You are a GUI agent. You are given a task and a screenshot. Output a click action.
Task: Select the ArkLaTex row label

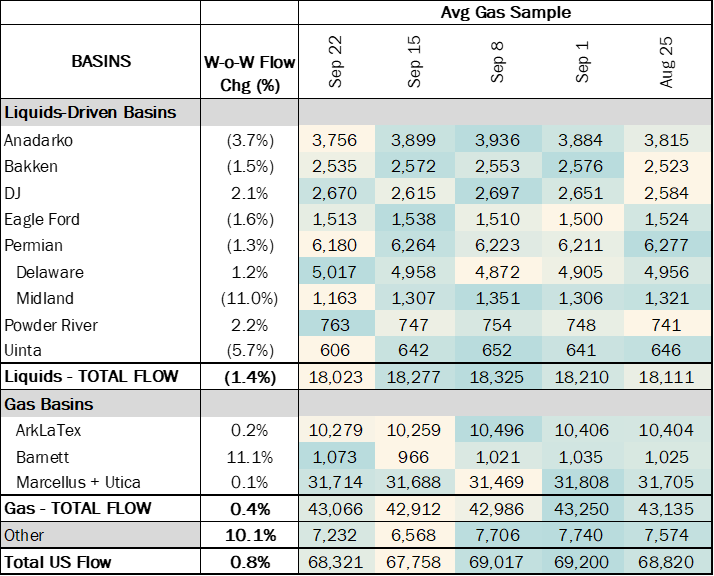pyautogui.click(x=48, y=430)
